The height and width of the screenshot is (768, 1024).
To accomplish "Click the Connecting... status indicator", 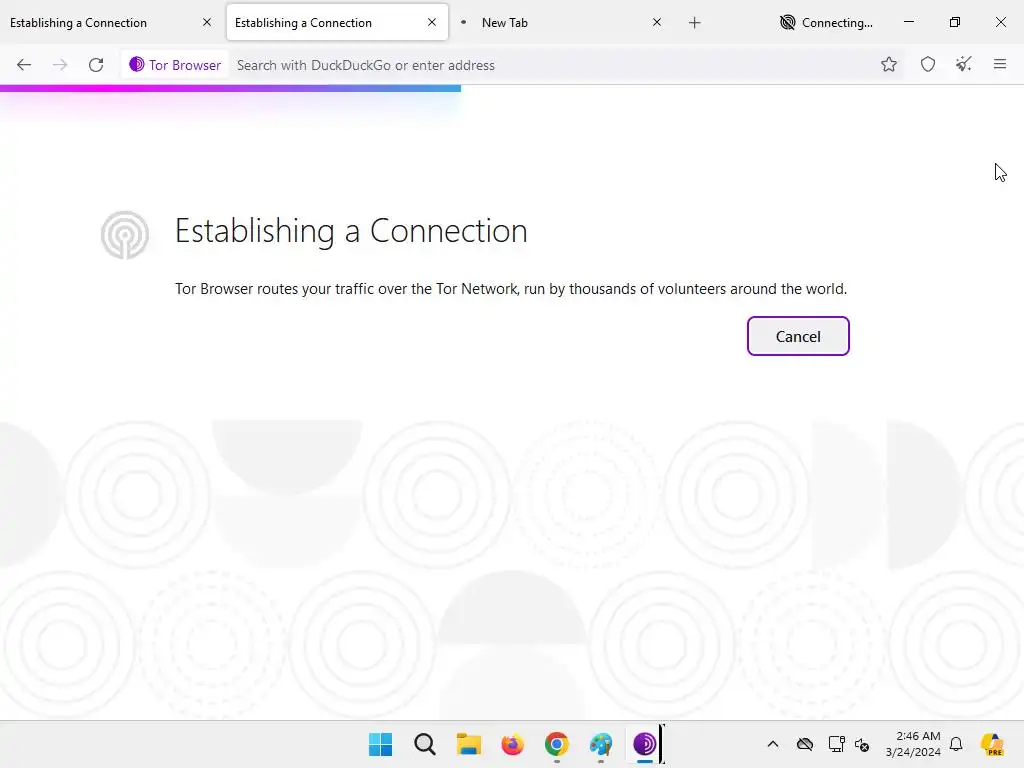I will tap(826, 23).
